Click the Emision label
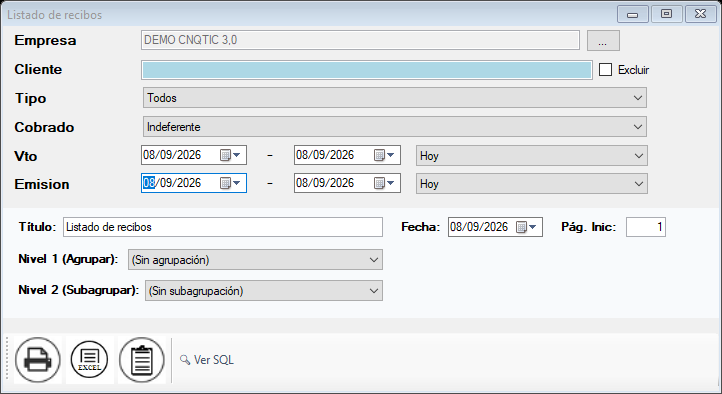This screenshot has width=722, height=394. (42, 185)
